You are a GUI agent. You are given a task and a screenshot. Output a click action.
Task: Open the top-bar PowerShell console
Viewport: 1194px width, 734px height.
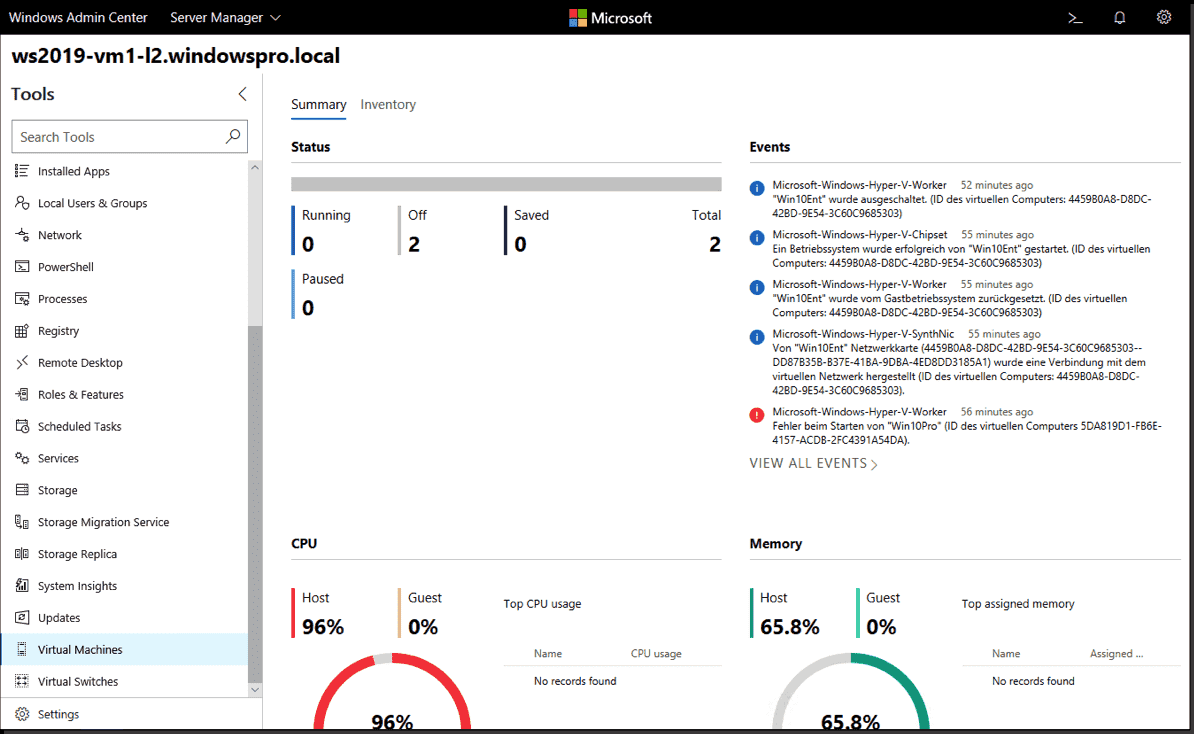pyautogui.click(x=1074, y=17)
